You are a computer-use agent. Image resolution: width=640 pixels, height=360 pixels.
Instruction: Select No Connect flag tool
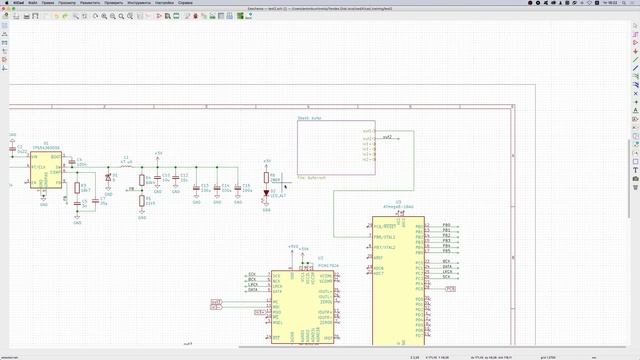click(x=636, y=93)
